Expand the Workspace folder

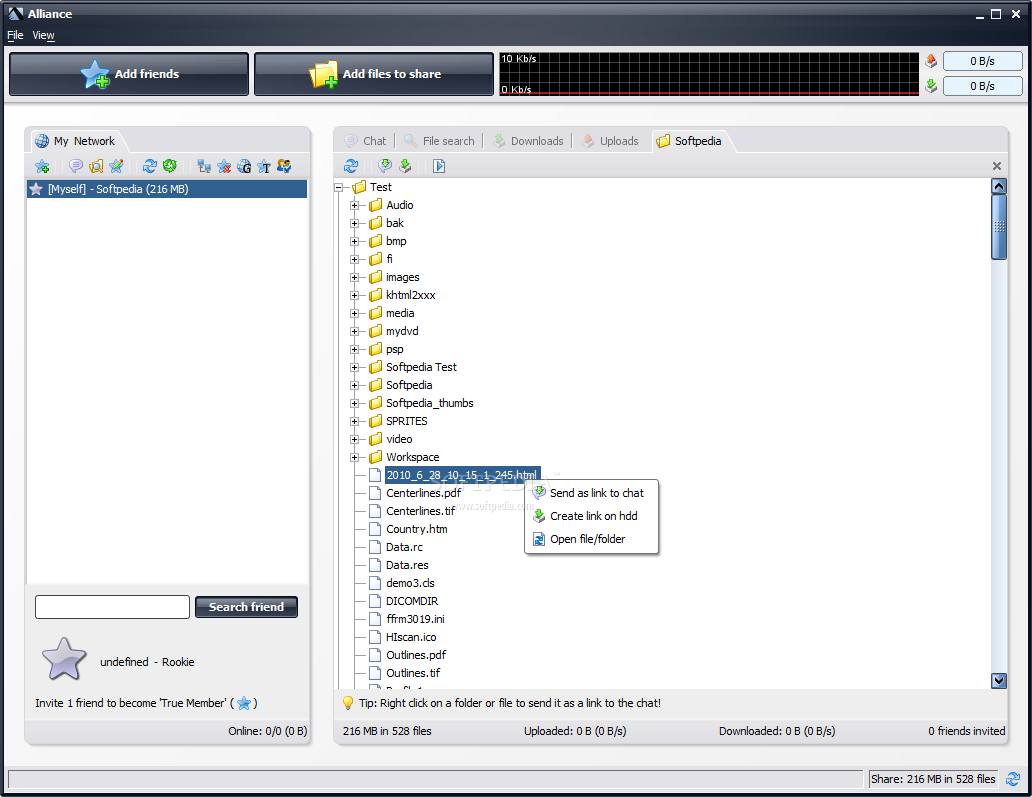click(x=354, y=457)
